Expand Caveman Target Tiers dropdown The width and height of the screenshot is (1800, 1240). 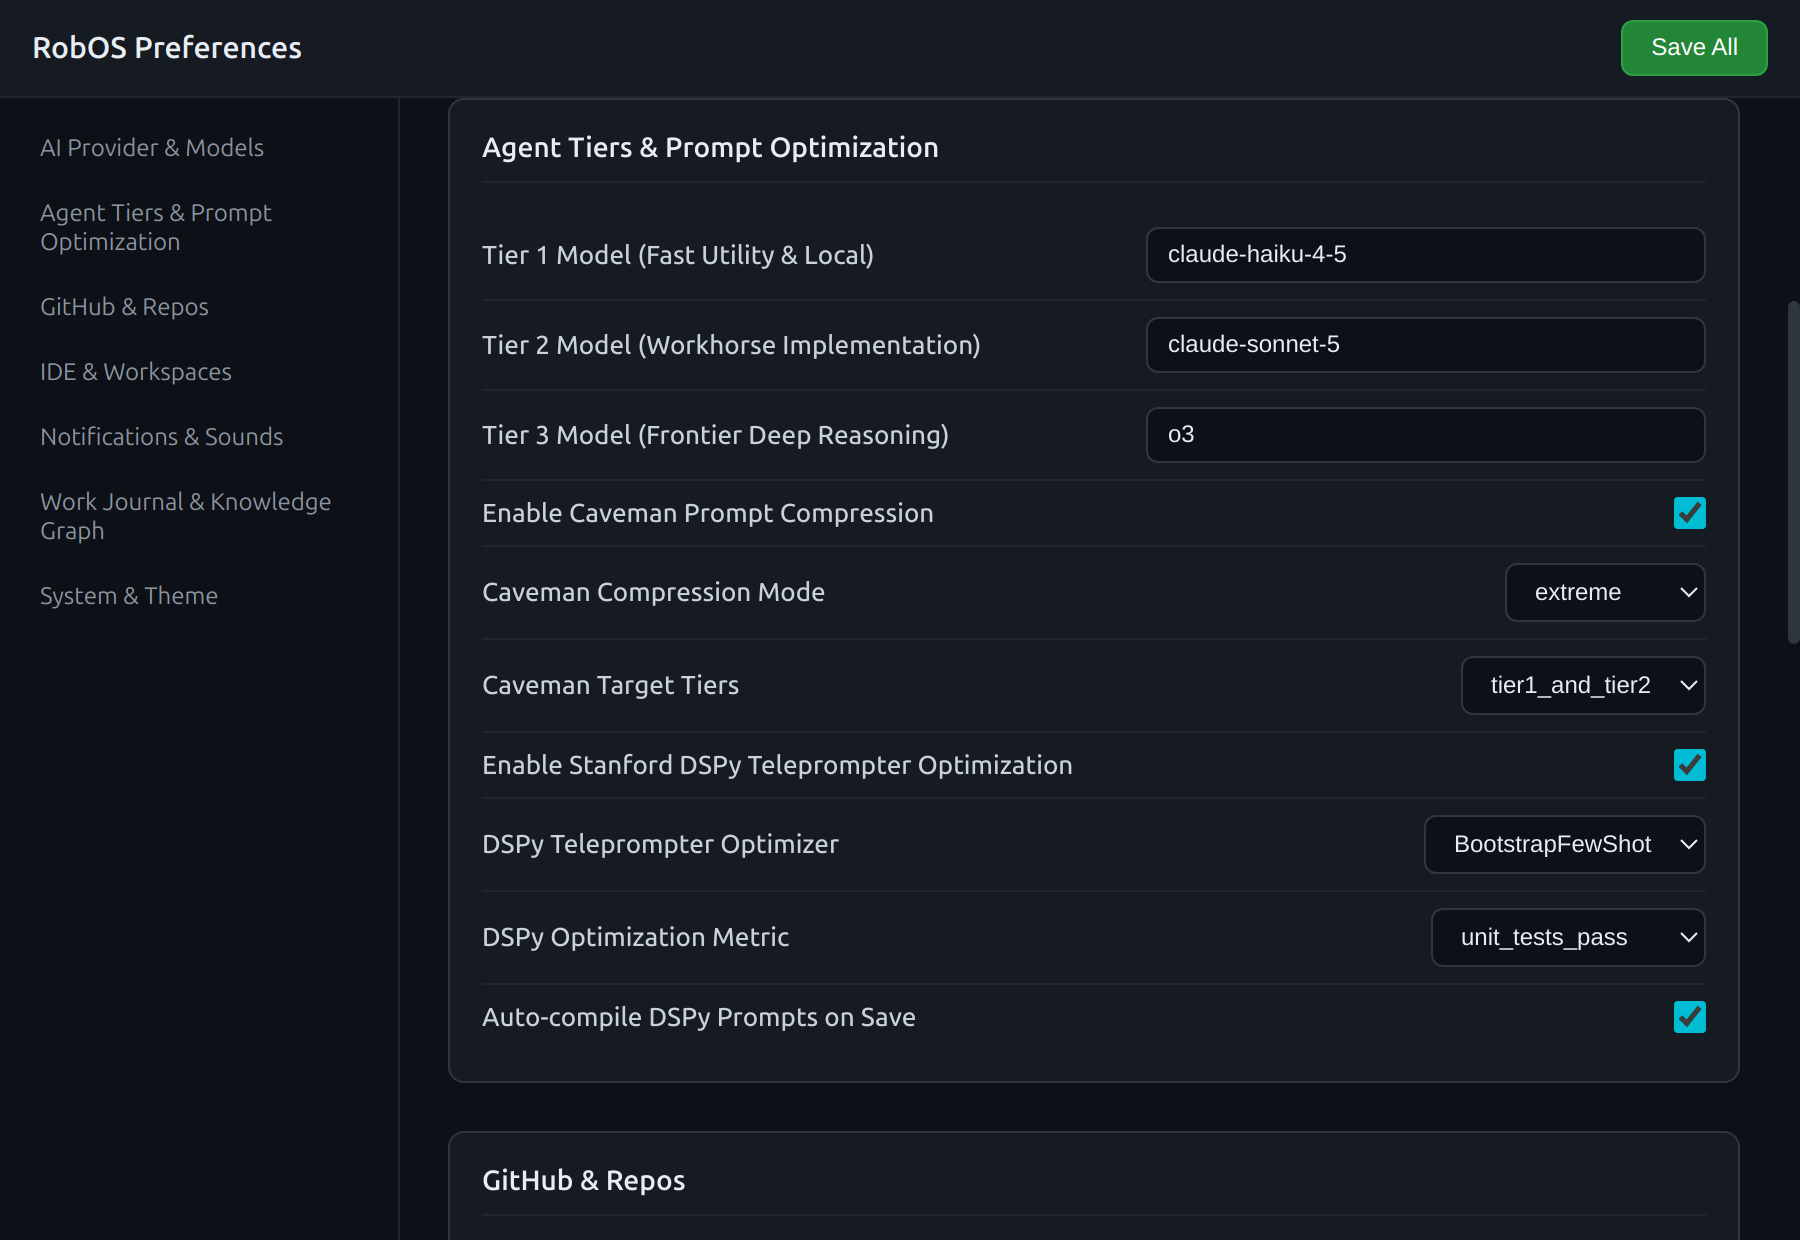tap(1584, 686)
